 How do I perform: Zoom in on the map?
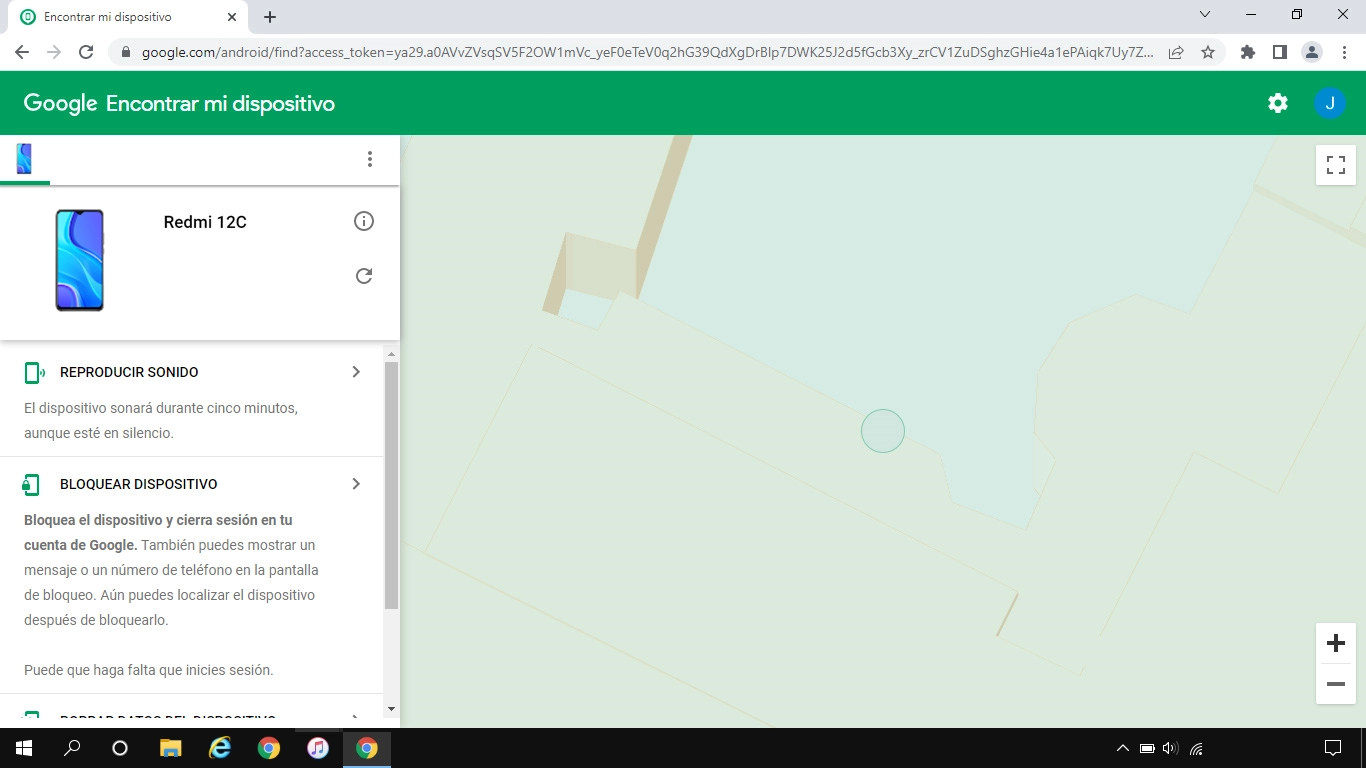(x=1335, y=643)
